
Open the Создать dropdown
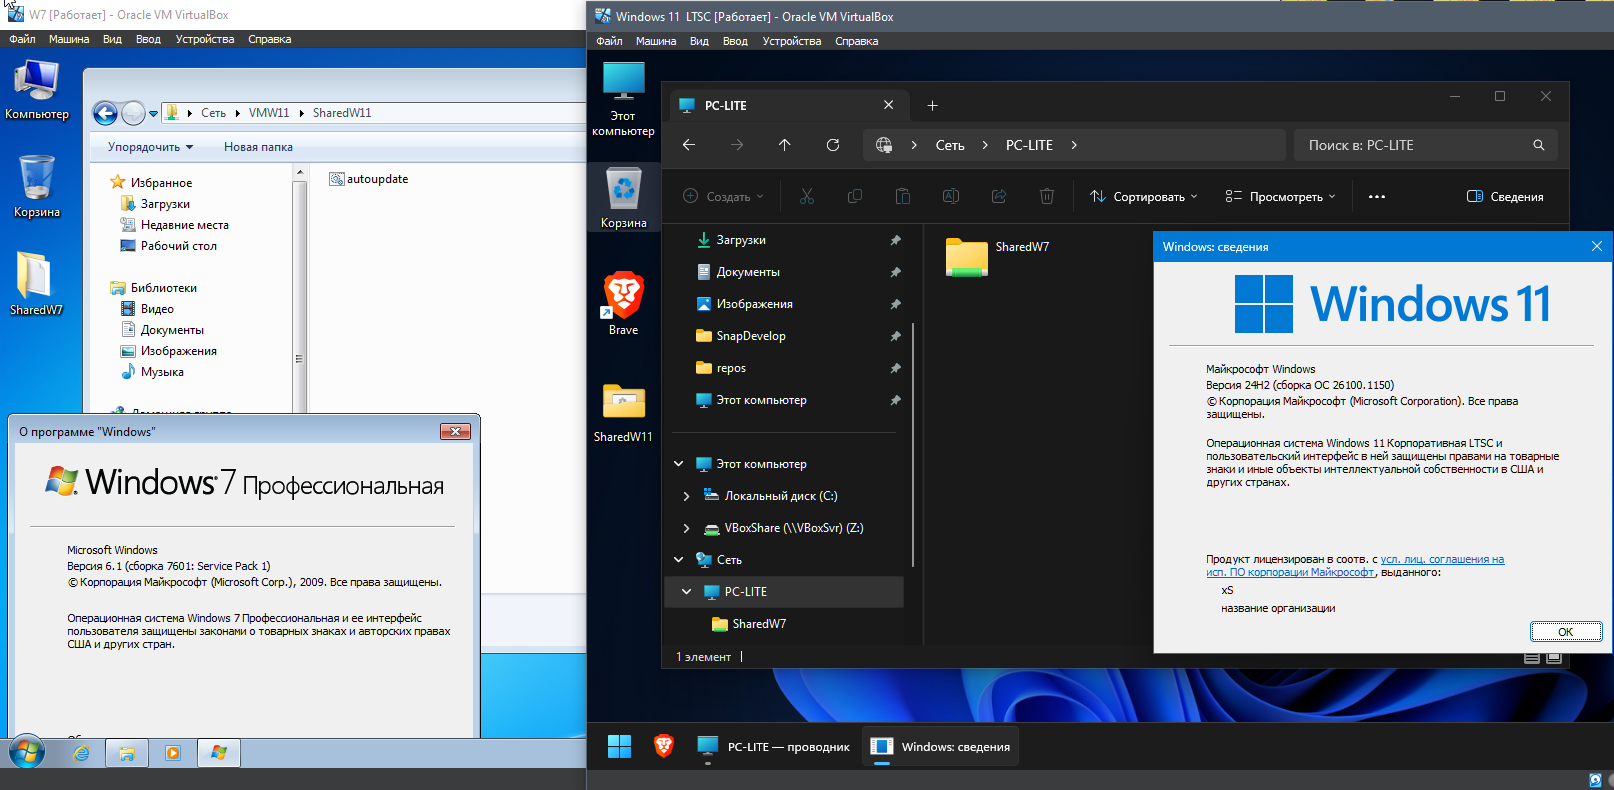tap(723, 197)
